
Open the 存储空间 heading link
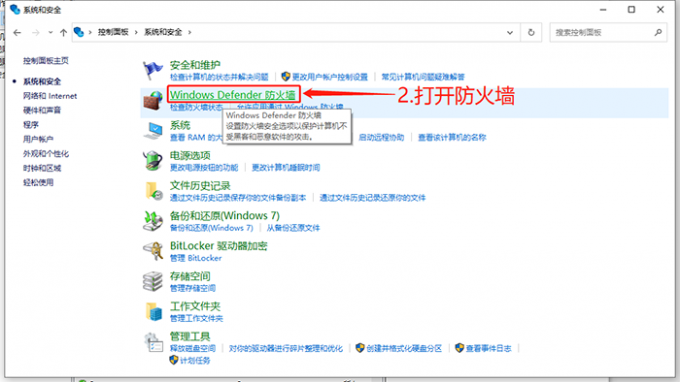(190, 276)
